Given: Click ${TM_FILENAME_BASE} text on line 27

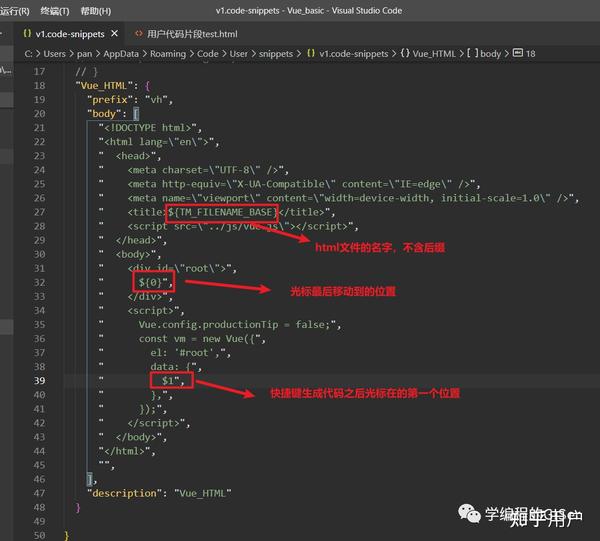Looking at the screenshot, I should tap(222, 212).
